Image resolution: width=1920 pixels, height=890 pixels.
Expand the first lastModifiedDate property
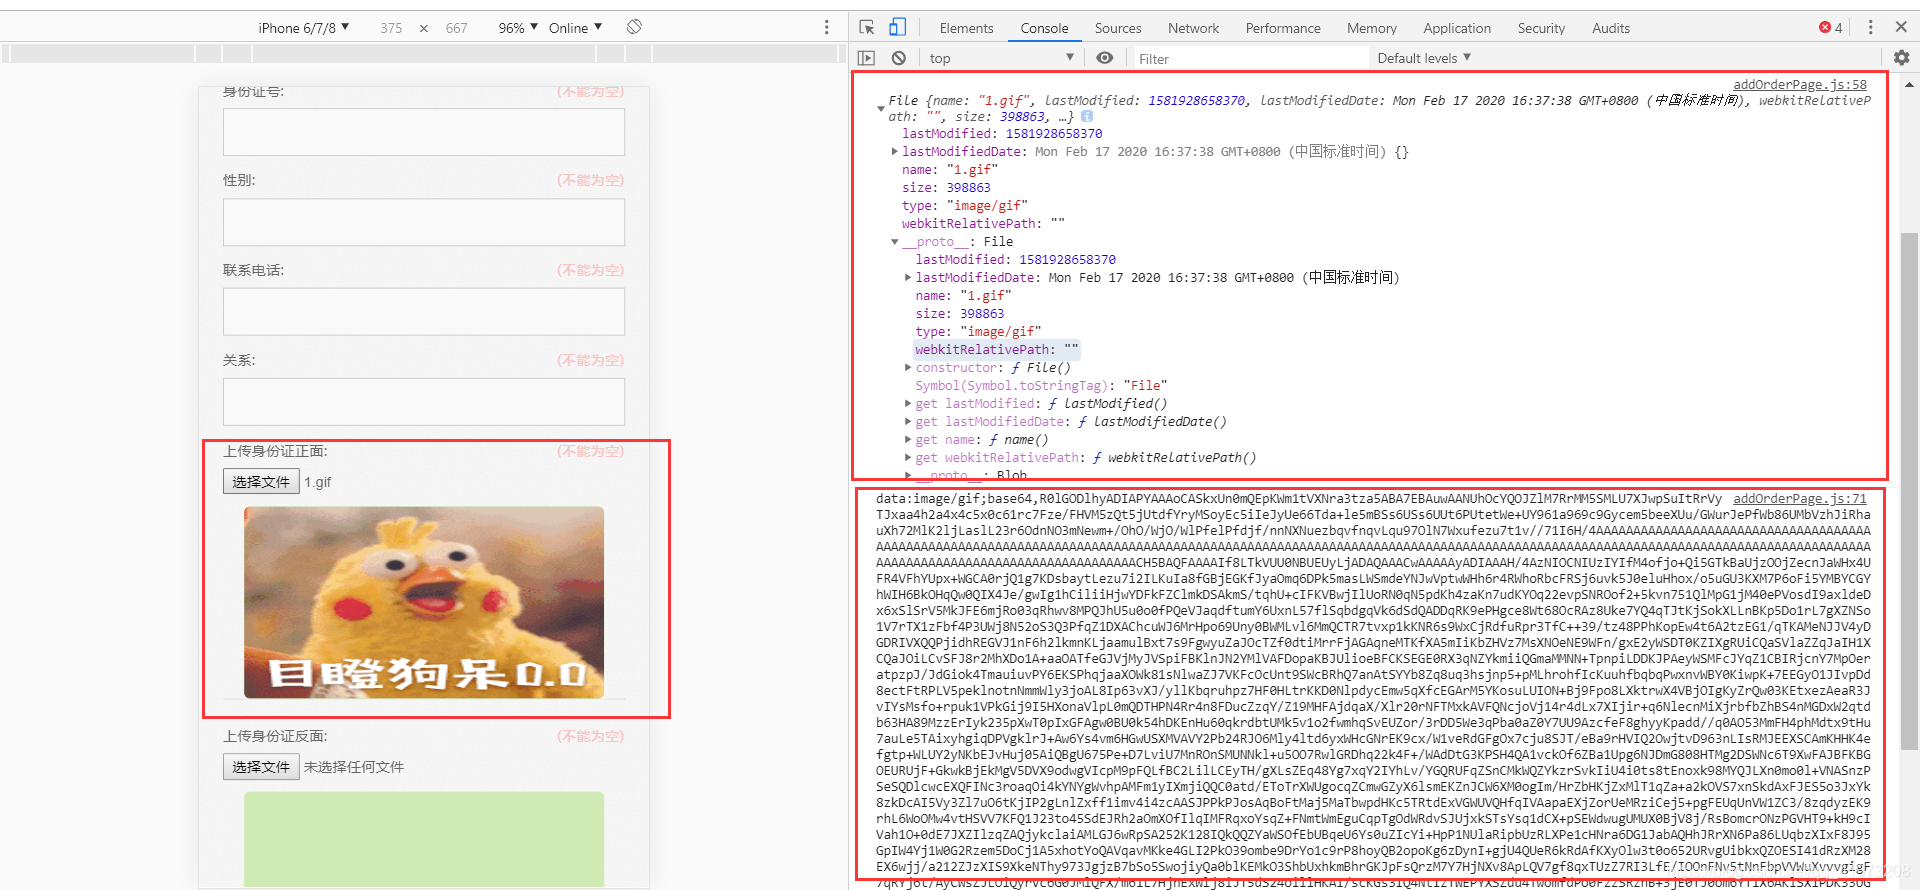(894, 152)
